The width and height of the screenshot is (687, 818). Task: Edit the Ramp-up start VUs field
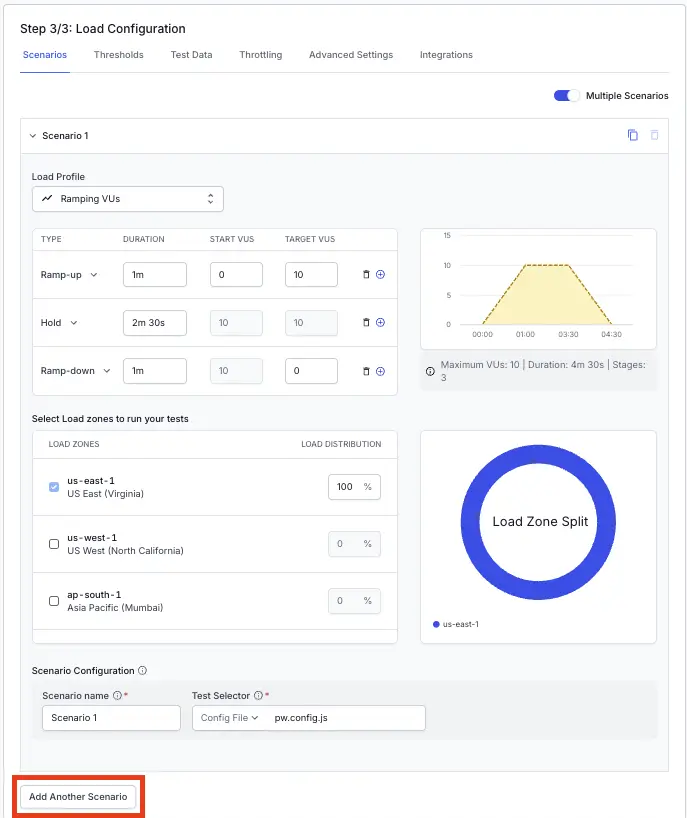[x=236, y=274]
